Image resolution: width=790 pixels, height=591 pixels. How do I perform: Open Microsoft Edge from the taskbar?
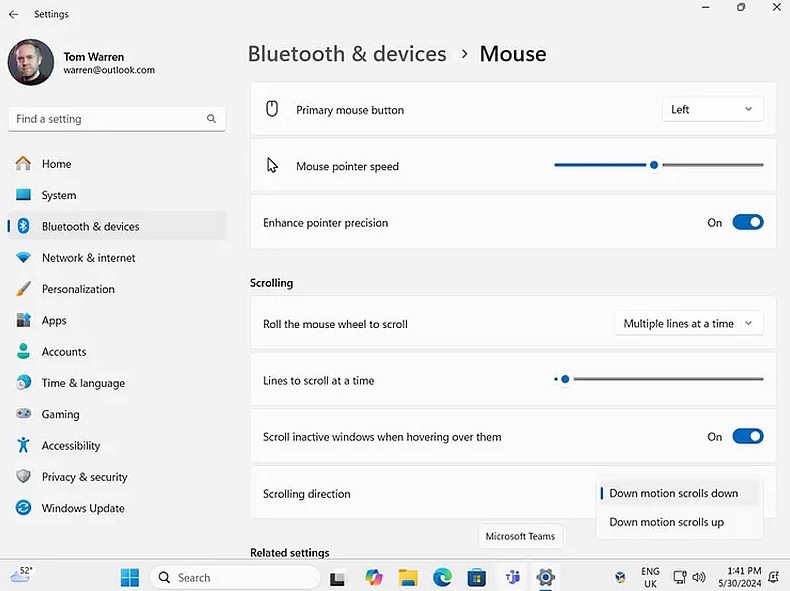coord(442,577)
